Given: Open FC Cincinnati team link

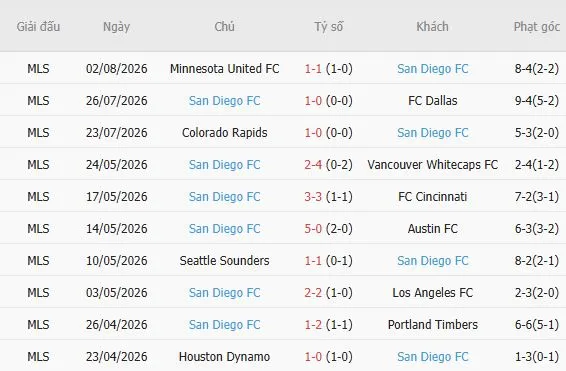Looking at the screenshot, I should (x=432, y=197).
